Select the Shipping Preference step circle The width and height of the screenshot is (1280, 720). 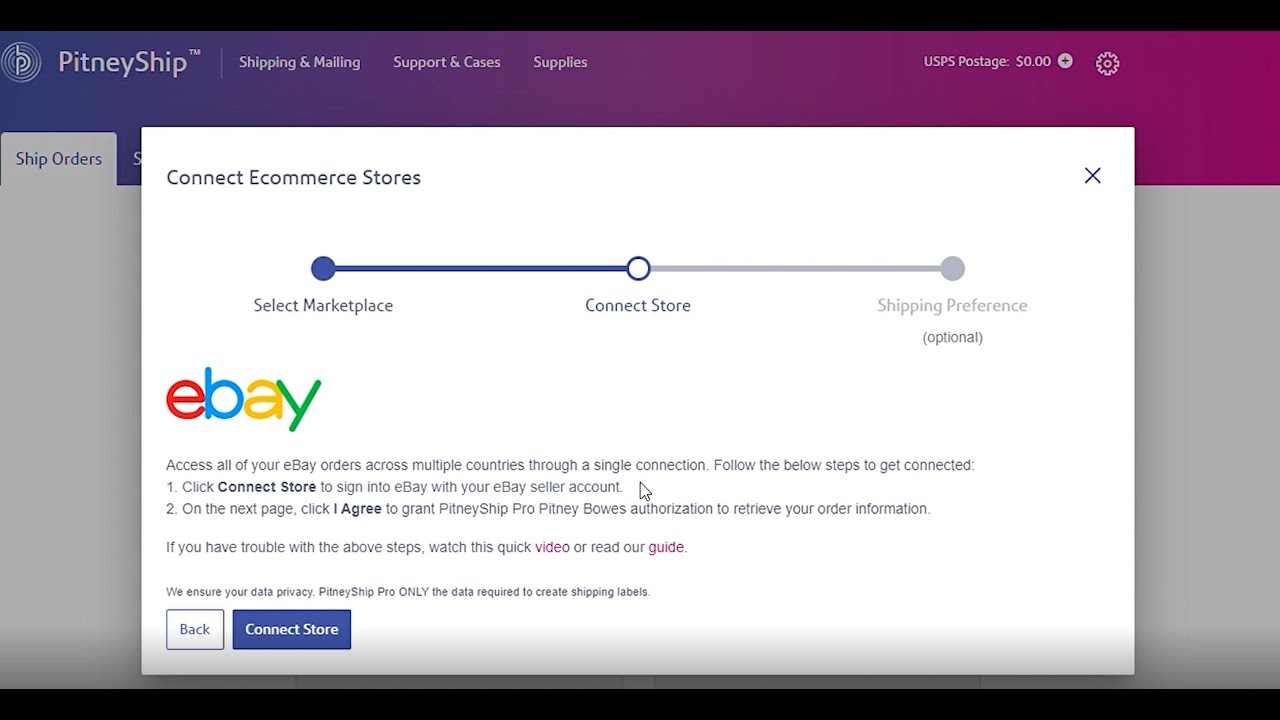click(952, 268)
